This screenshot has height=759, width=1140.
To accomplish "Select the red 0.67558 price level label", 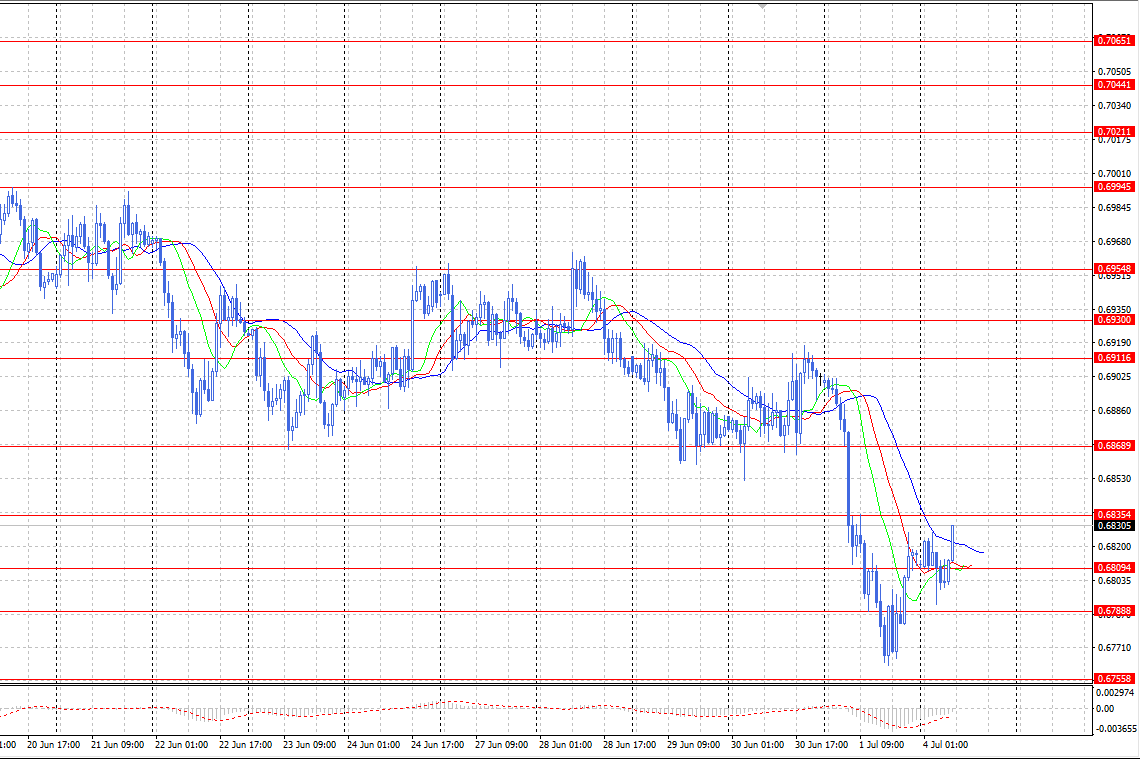I will 1114,679.
